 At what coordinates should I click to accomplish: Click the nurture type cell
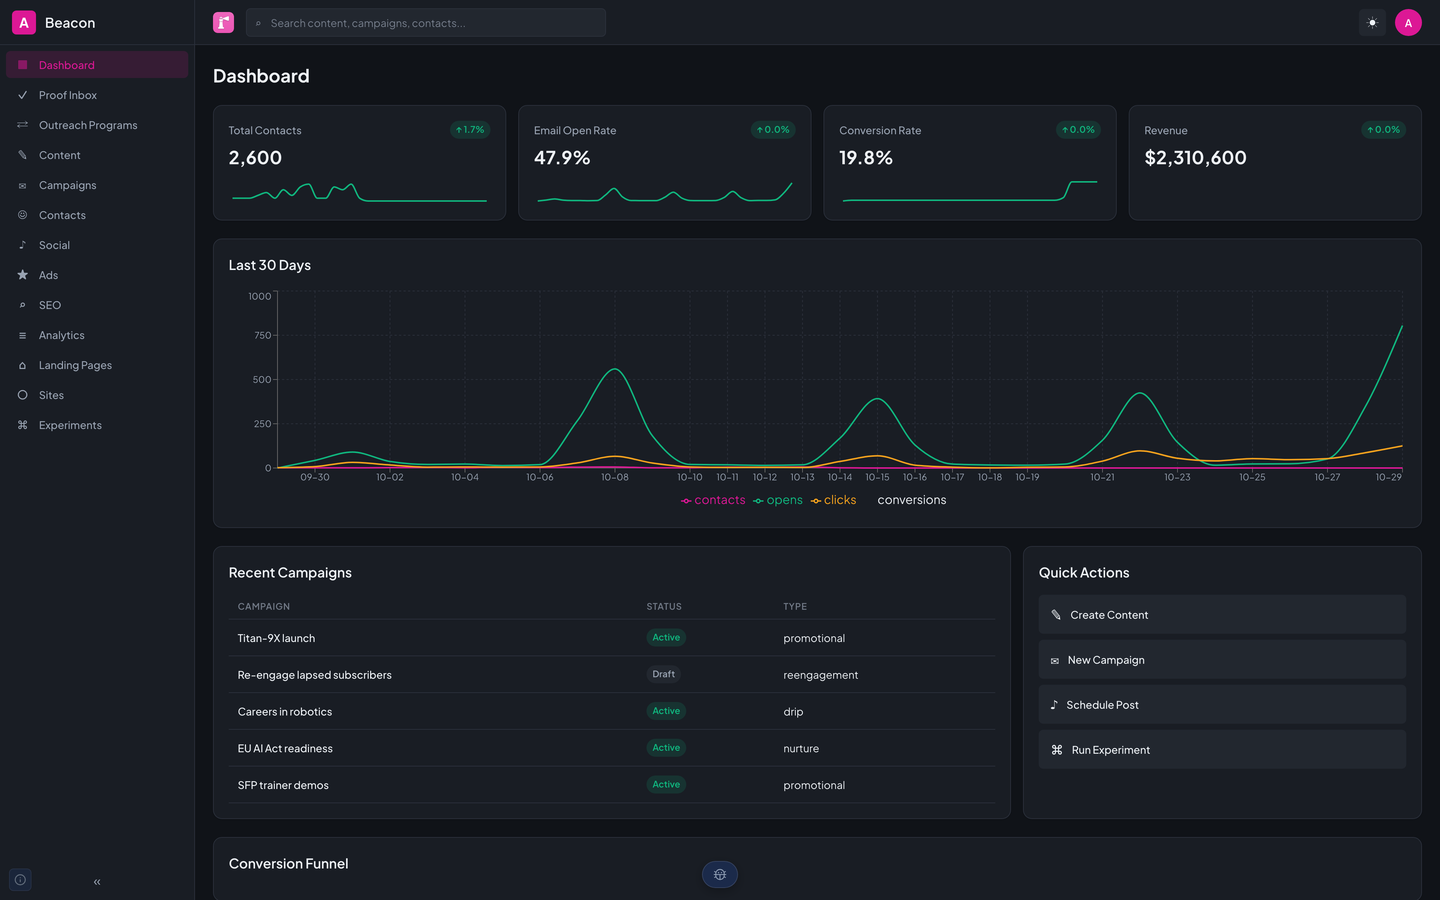click(x=801, y=748)
